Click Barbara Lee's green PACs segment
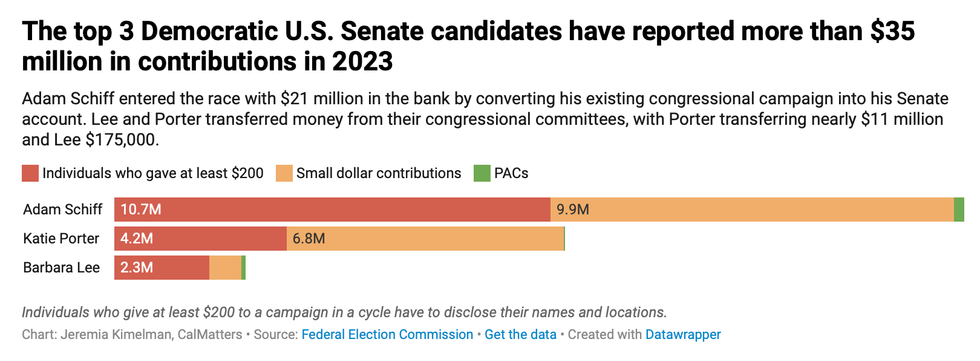980x361 pixels. [x=243, y=267]
